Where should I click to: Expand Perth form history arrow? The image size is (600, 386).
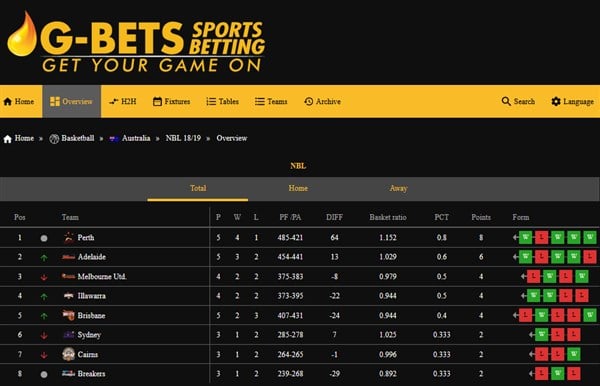(515, 238)
